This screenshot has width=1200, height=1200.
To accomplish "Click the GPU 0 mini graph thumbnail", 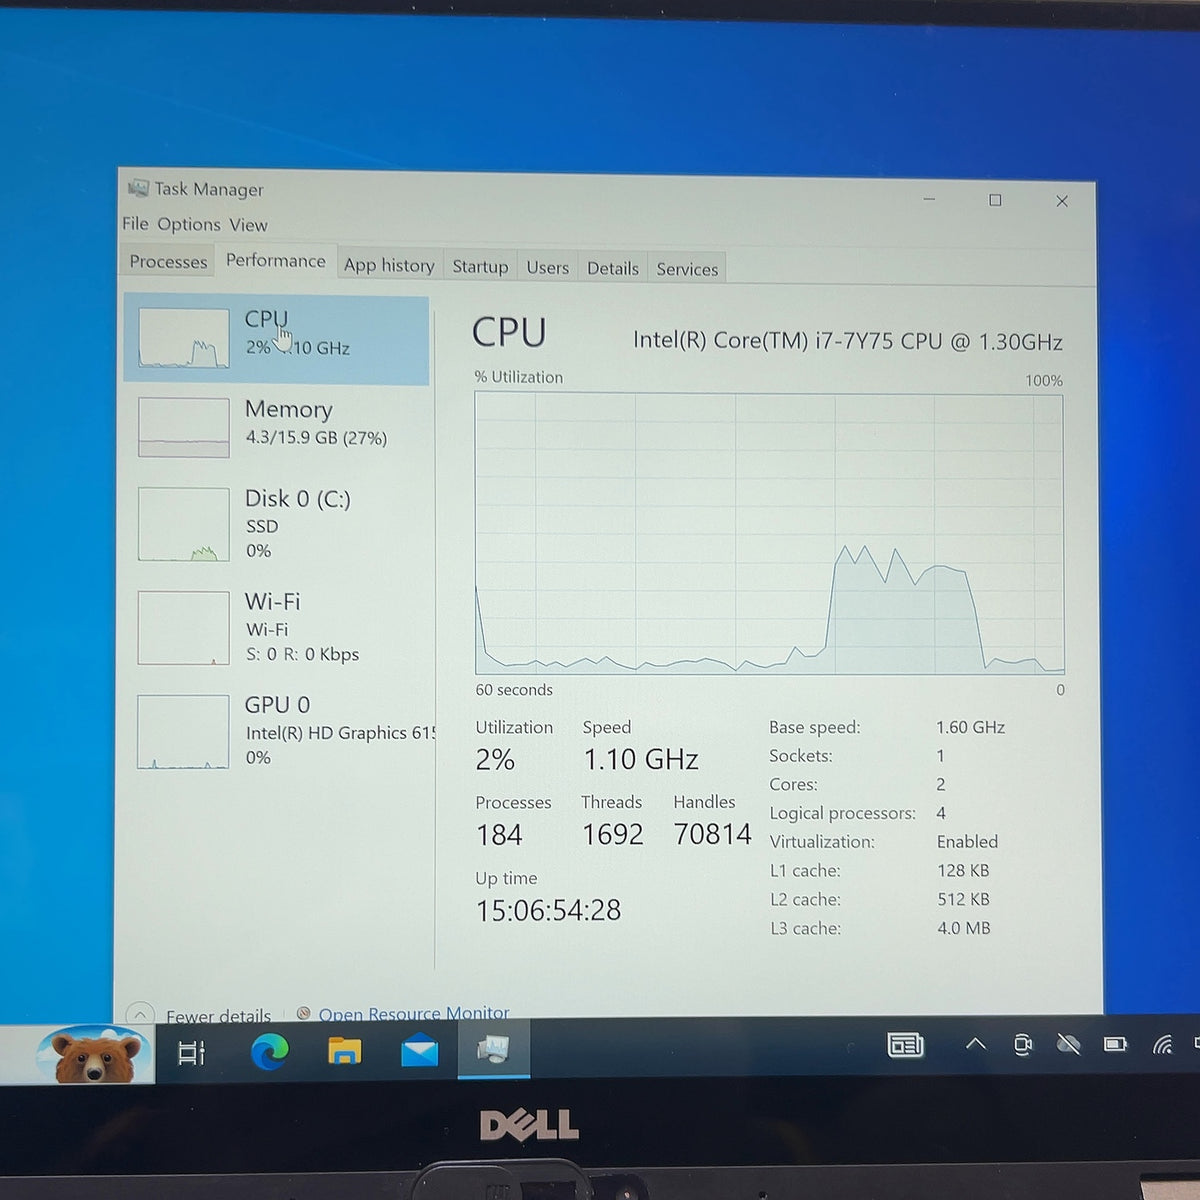I will (183, 732).
